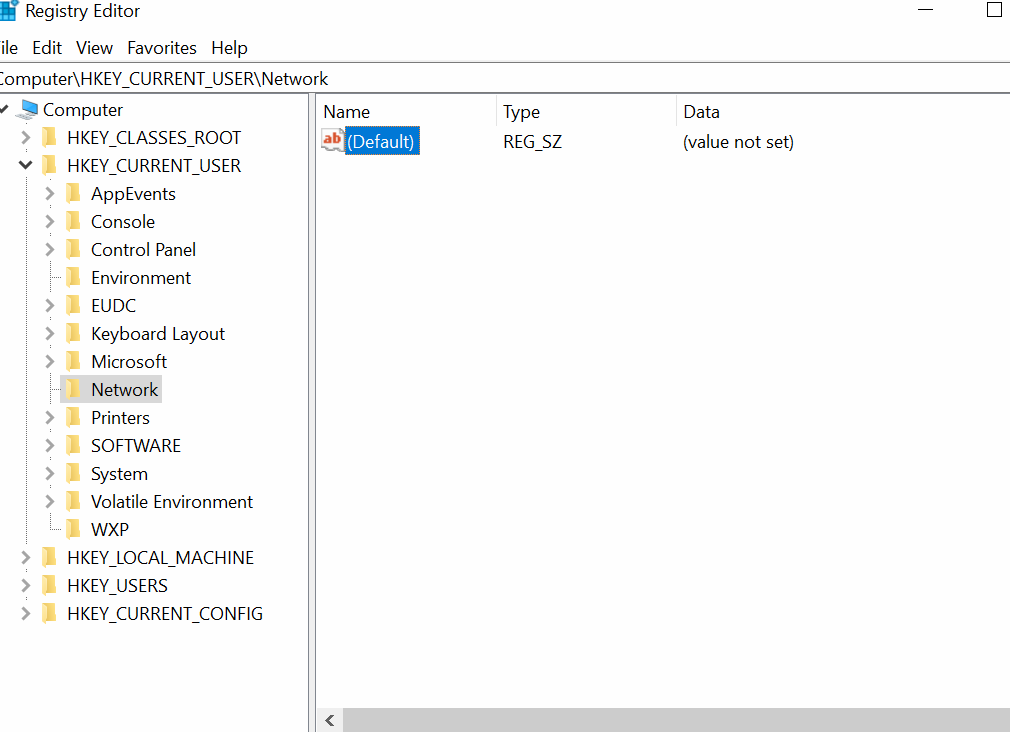The height and width of the screenshot is (732, 1010).
Task: Click the Volatile Environment folder icon
Action: point(73,501)
